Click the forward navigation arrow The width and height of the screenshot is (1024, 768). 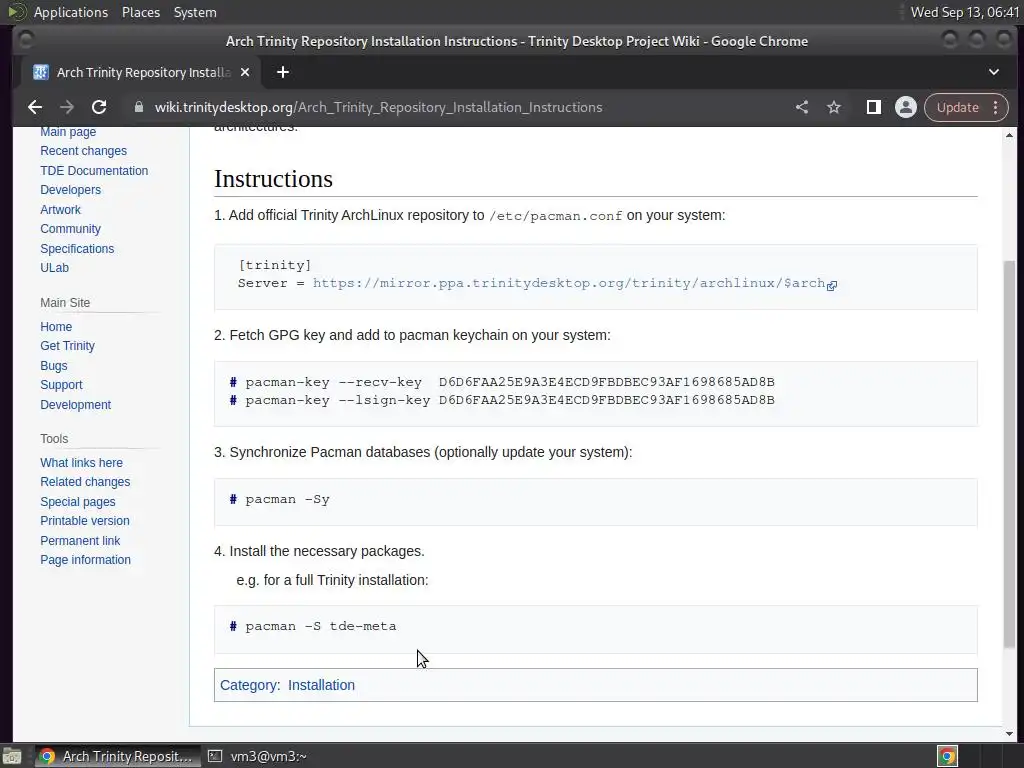point(67,107)
